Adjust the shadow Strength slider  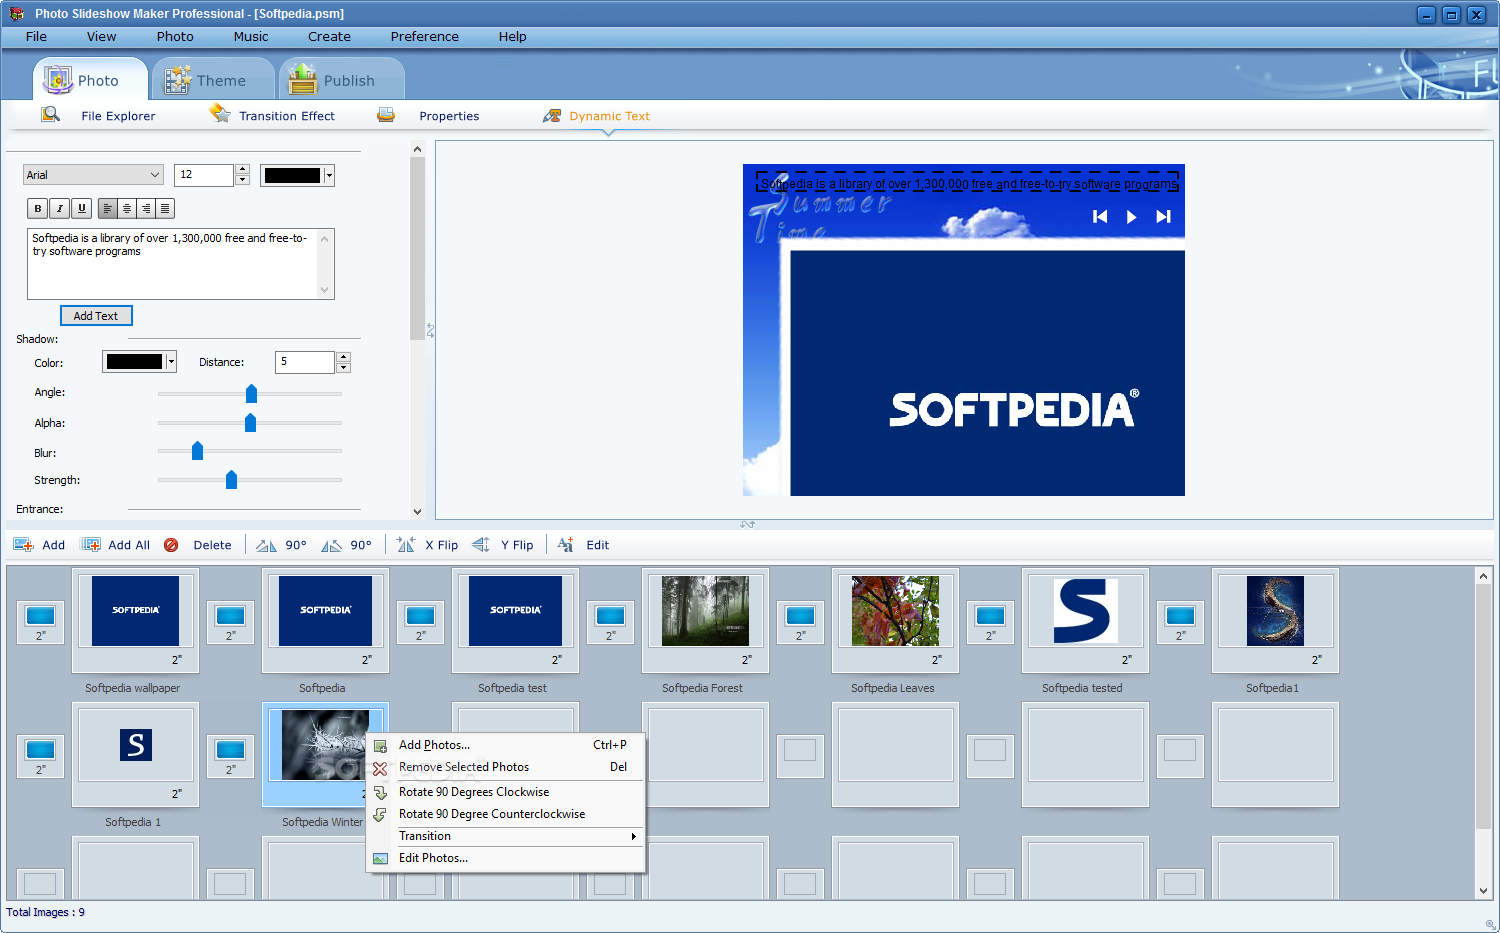click(x=231, y=480)
